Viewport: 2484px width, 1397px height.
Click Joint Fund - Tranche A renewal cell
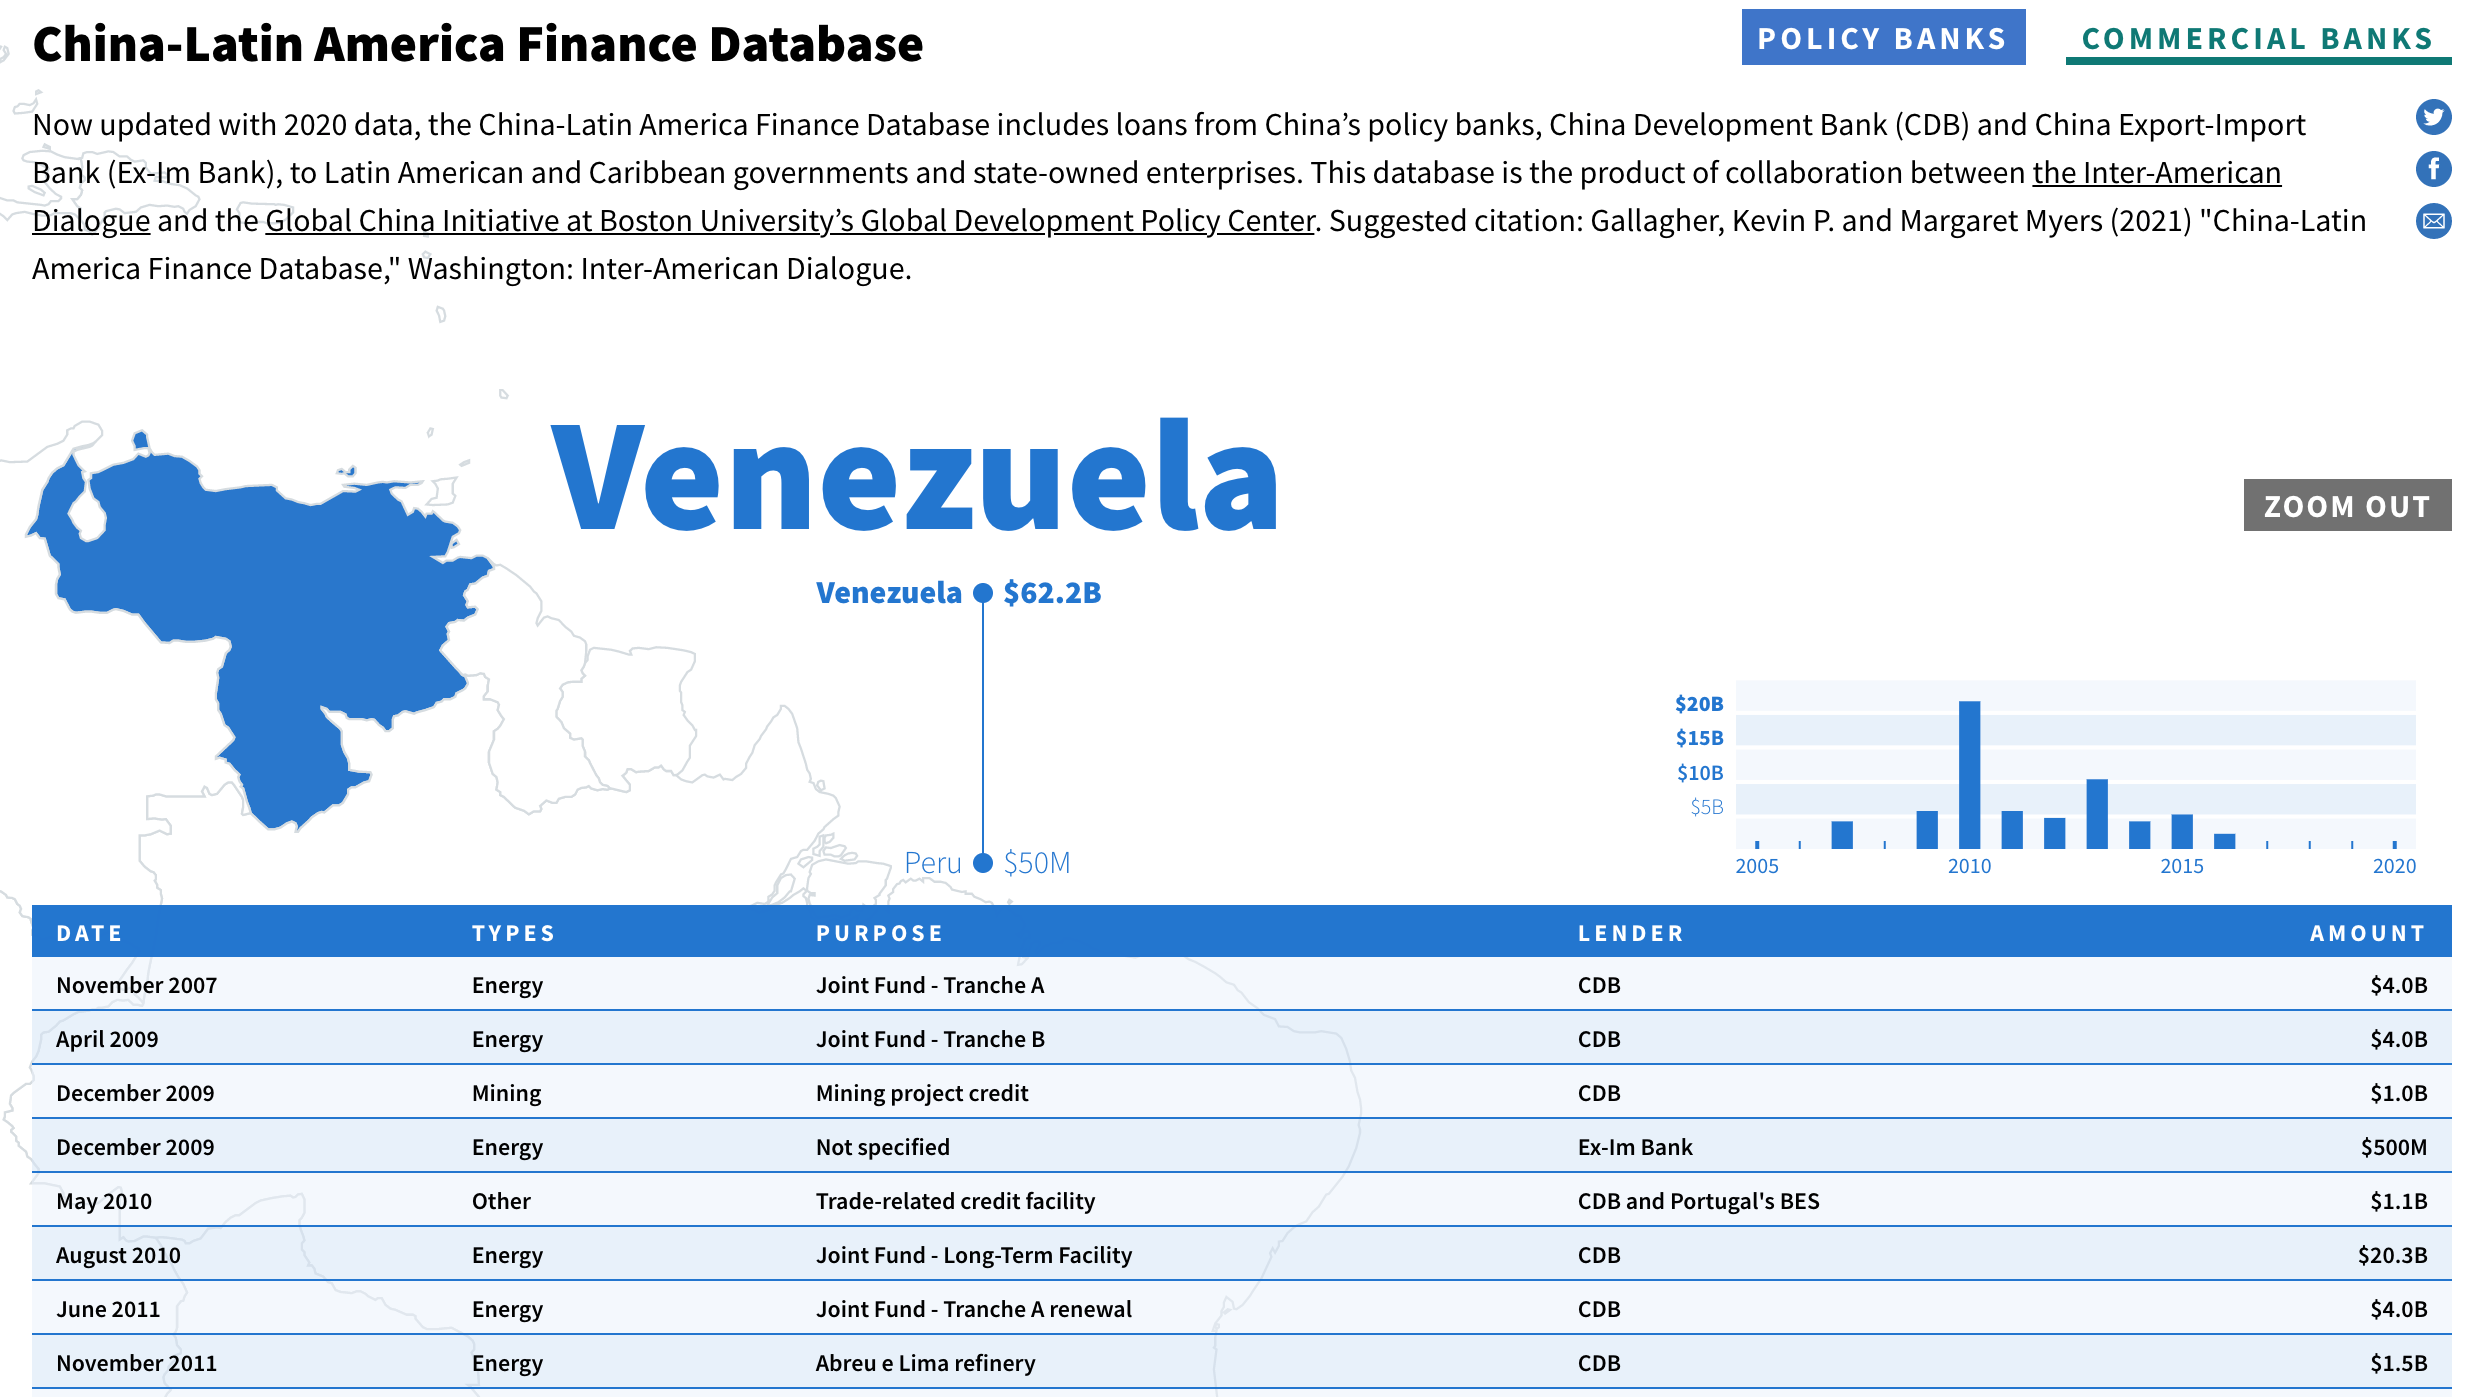coord(974,1309)
